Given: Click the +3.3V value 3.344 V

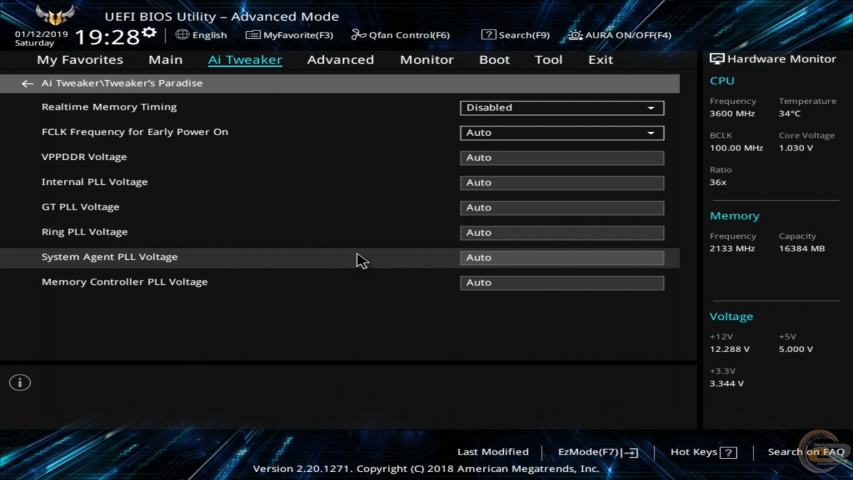Looking at the screenshot, I should pos(727,384).
